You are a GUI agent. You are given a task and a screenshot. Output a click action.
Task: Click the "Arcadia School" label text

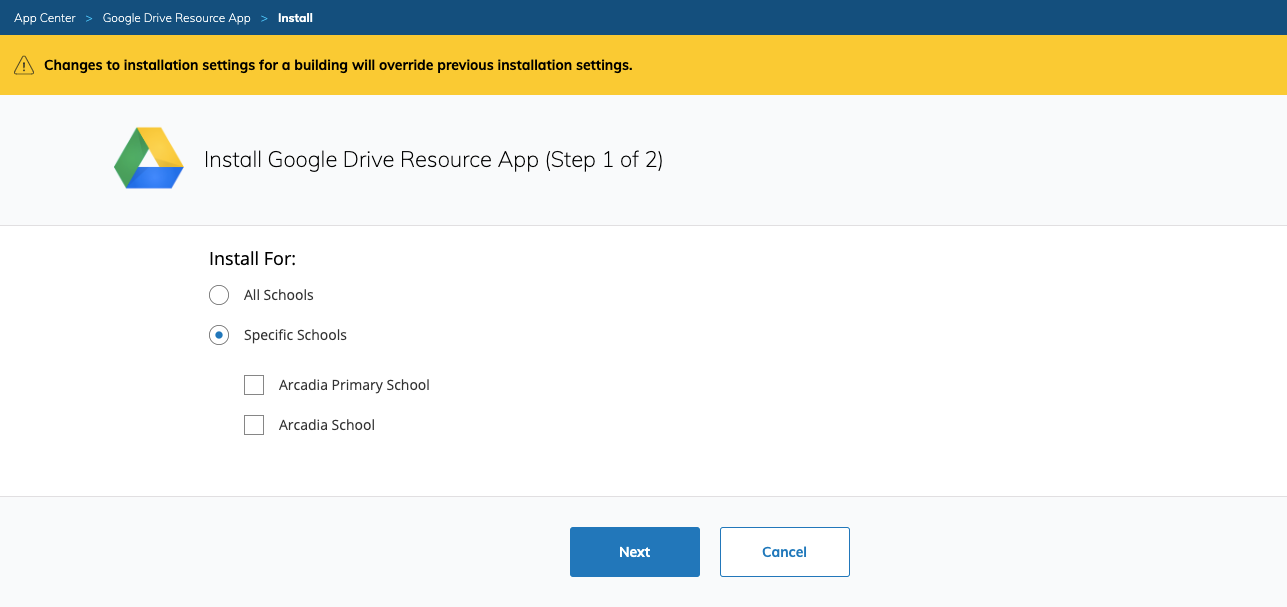point(327,425)
